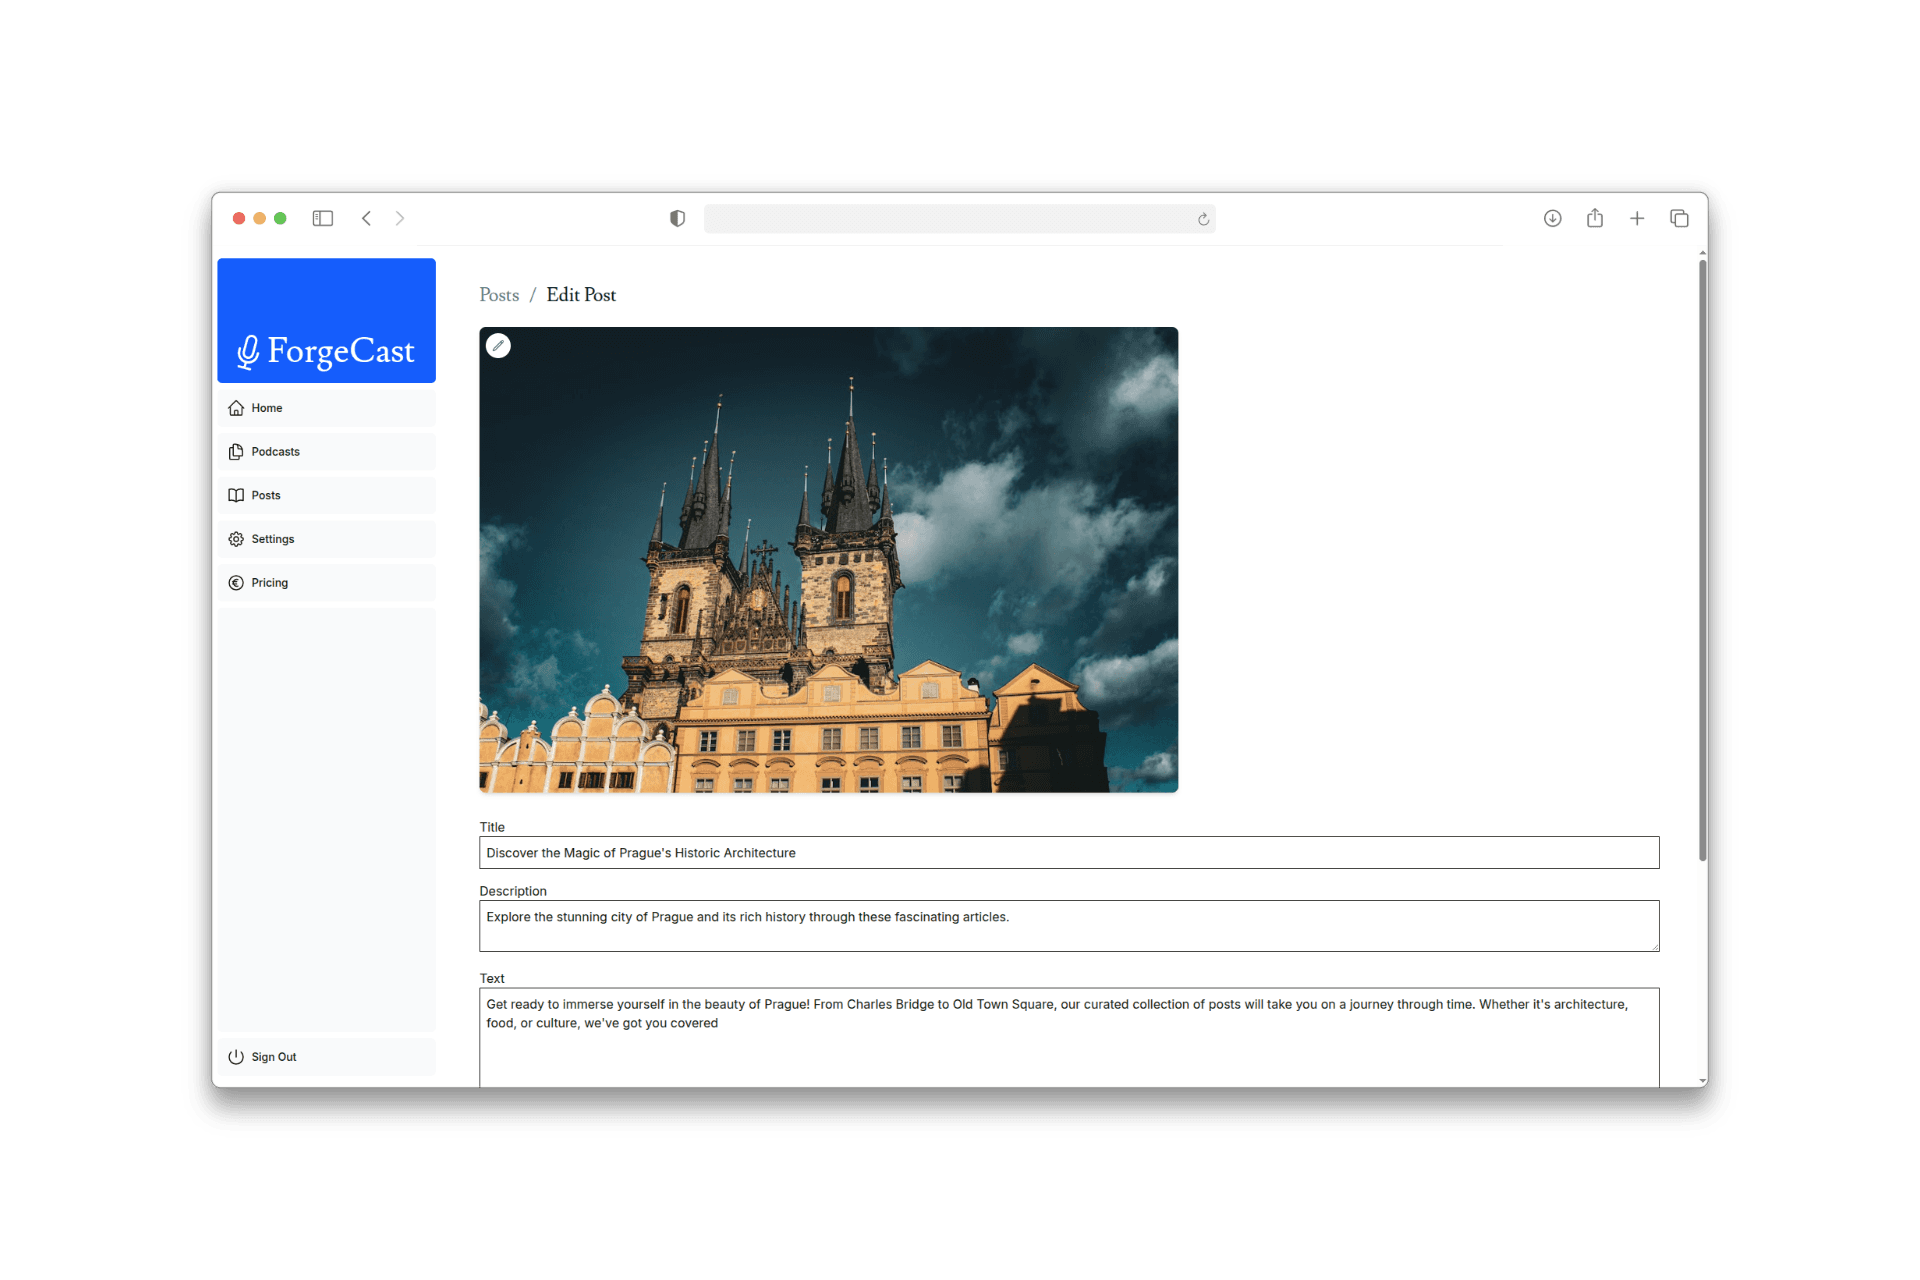
Task: Click the Podcasts document icon
Action: pos(236,451)
